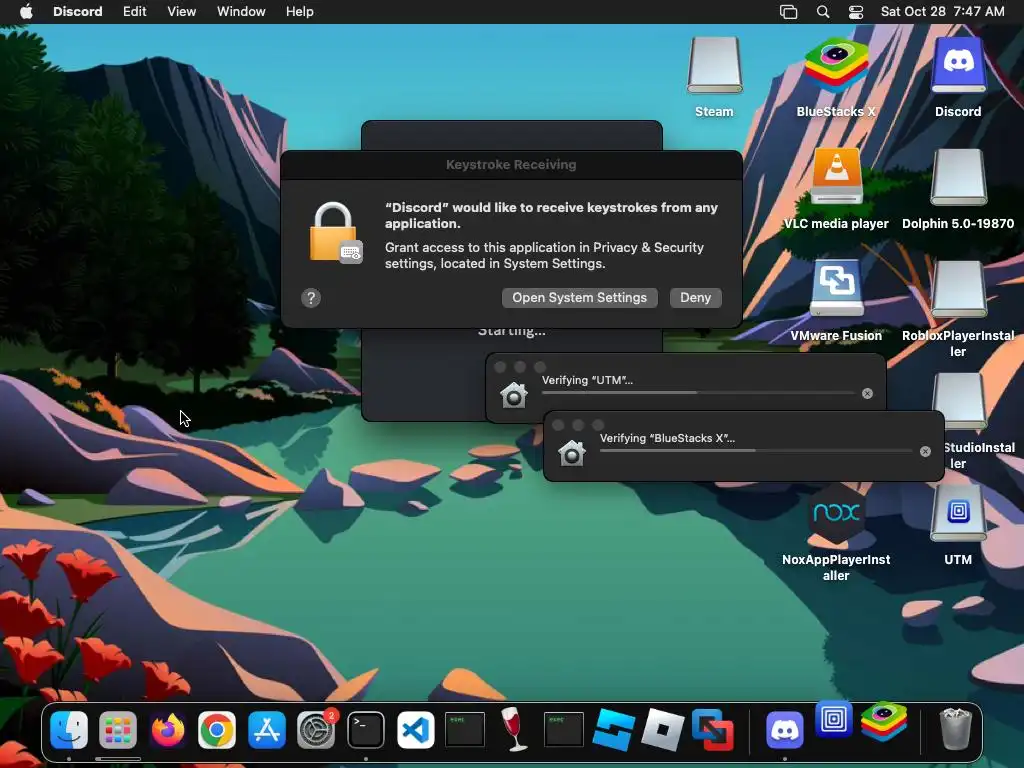Click the date and time in menu bar
This screenshot has height=768, width=1024.
[x=942, y=12]
